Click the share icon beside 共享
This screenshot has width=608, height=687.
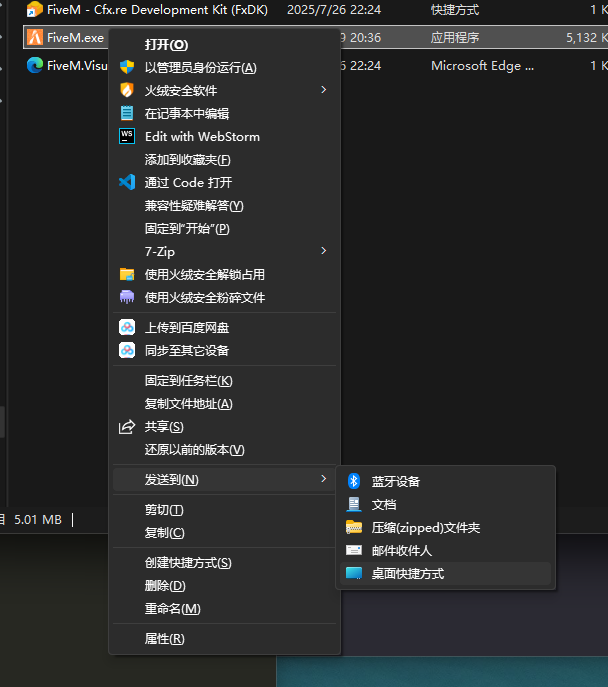point(127,427)
